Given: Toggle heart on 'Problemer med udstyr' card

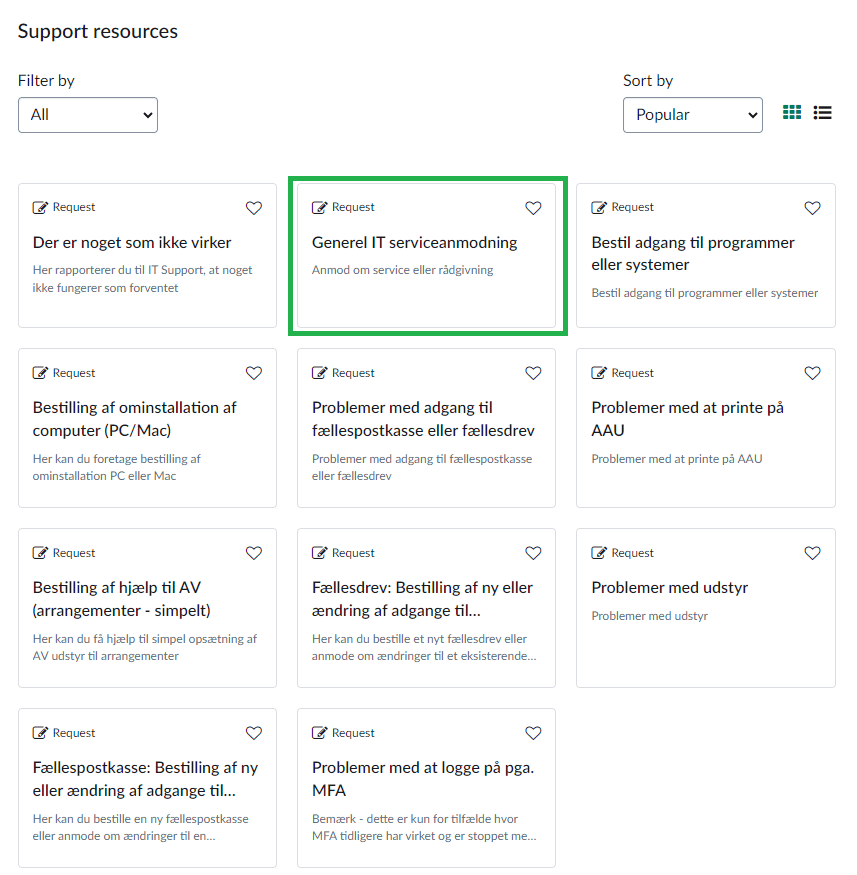Looking at the screenshot, I should coord(812,553).
